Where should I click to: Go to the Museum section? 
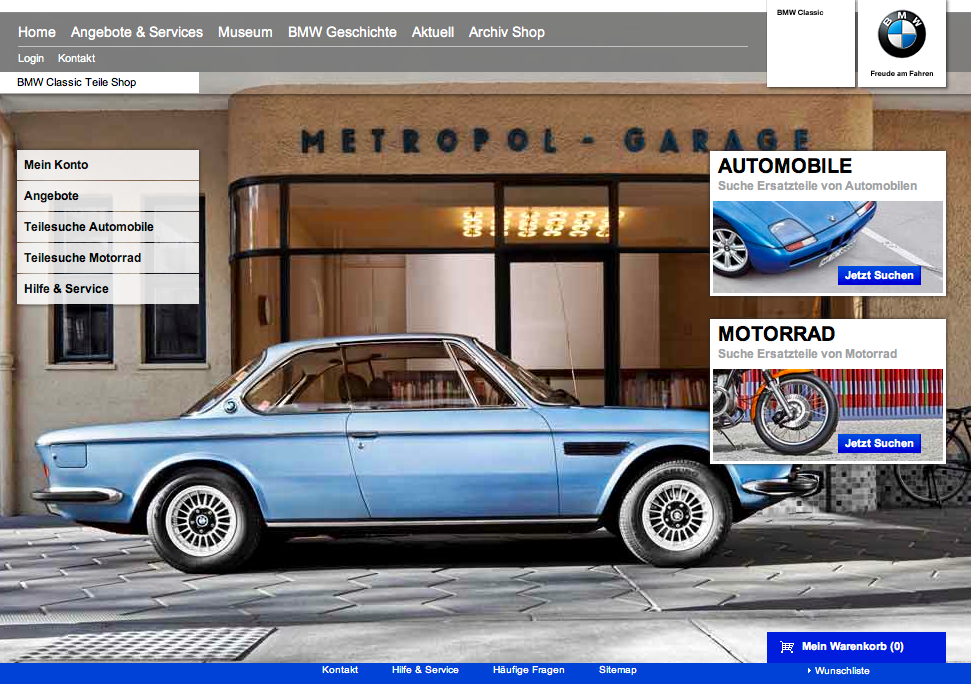245,32
